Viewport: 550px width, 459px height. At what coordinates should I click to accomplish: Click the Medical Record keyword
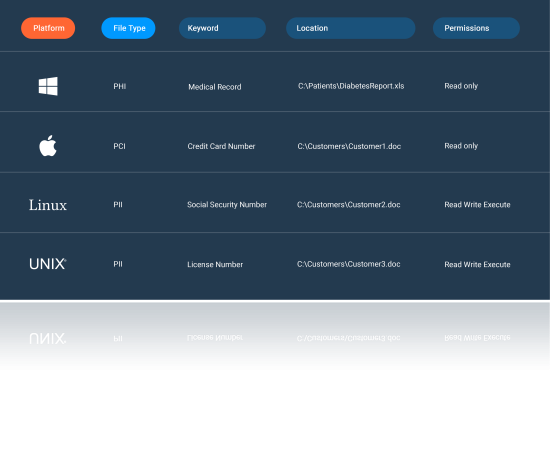click(x=215, y=87)
